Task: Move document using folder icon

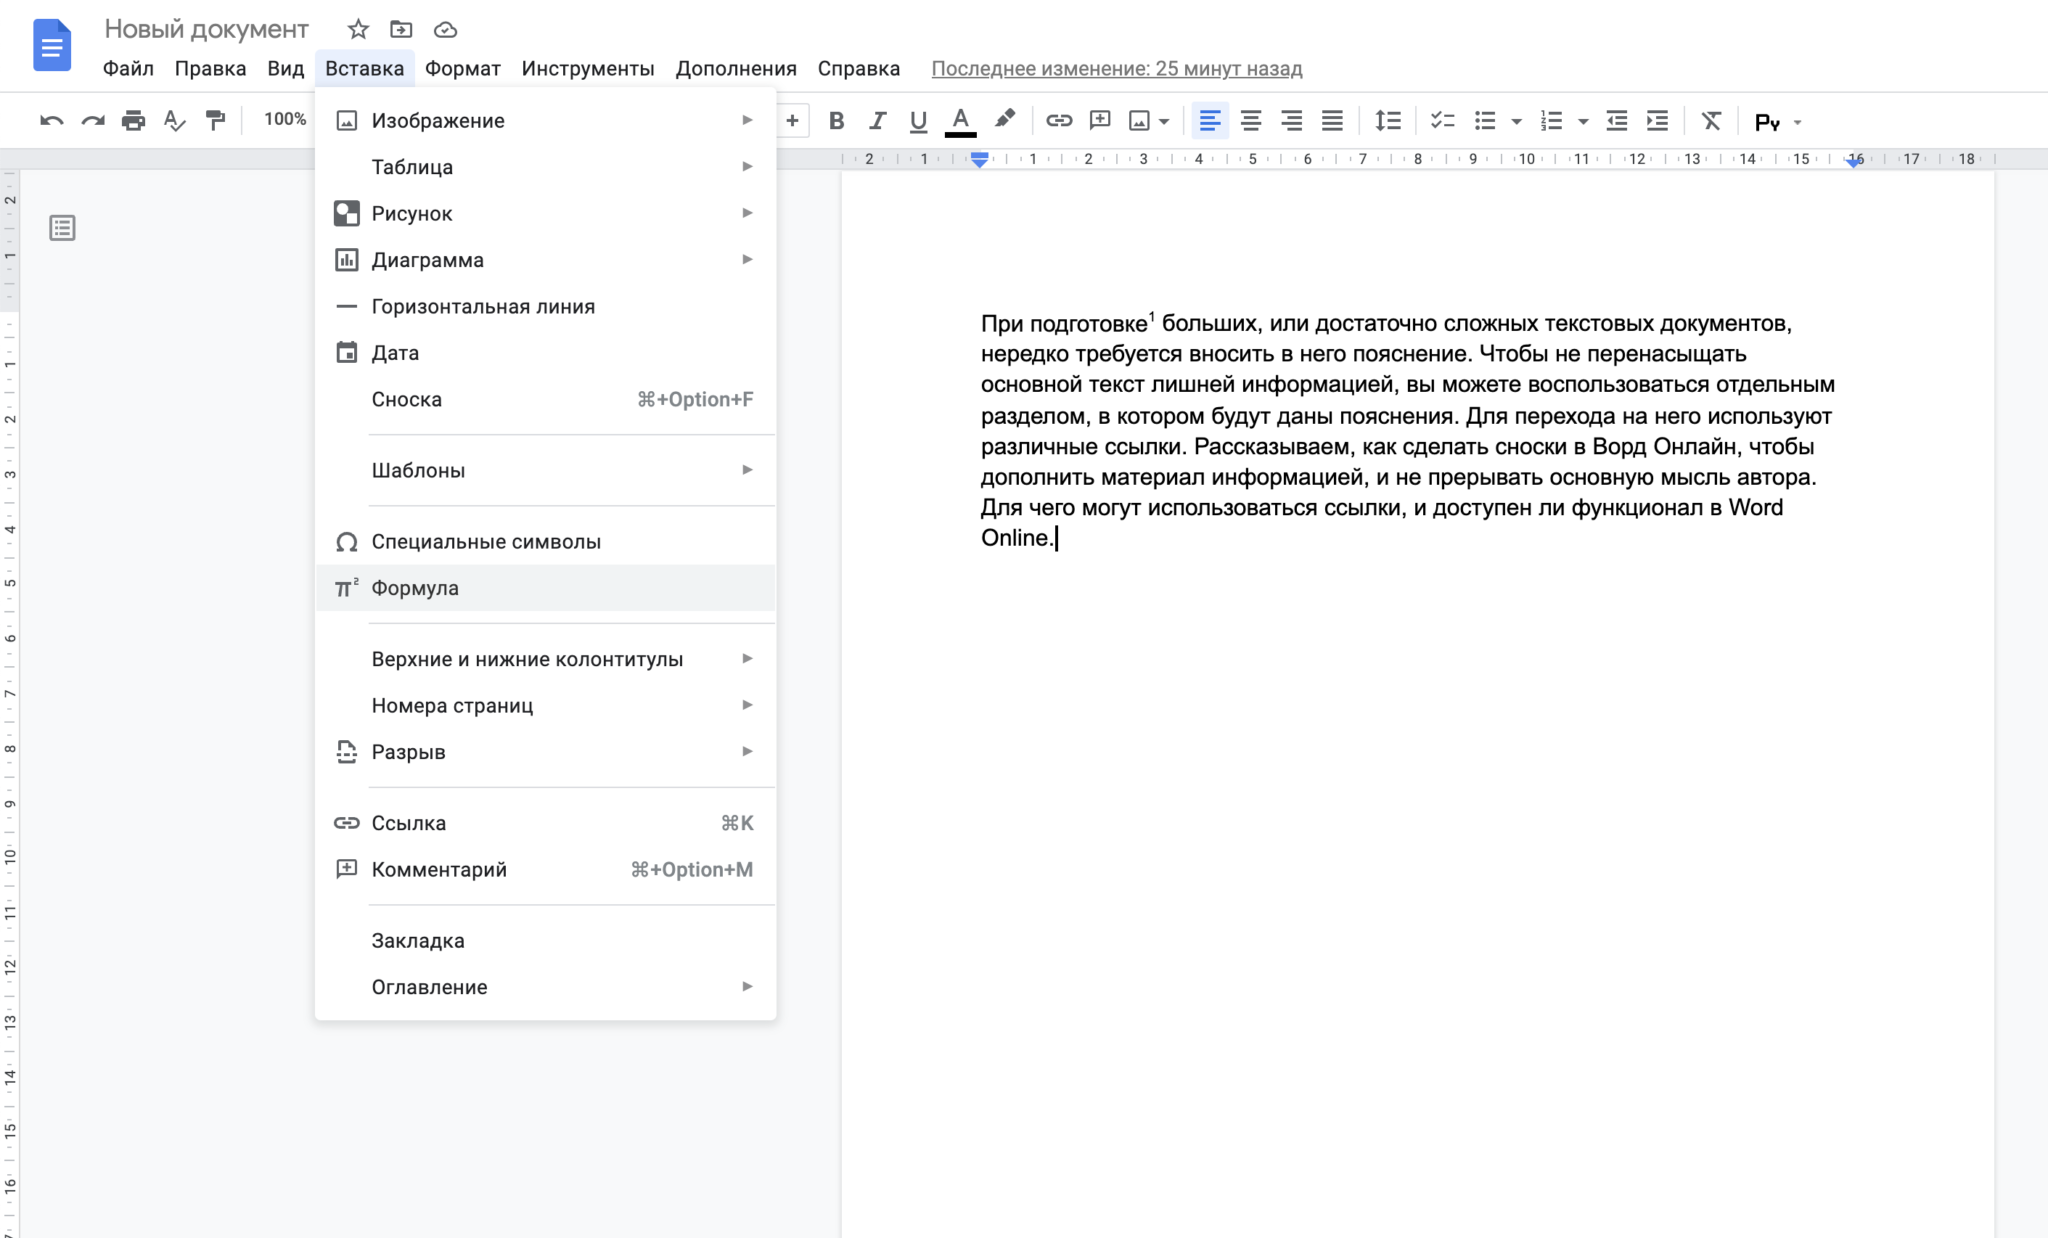Action: pyautogui.click(x=401, y=29)
